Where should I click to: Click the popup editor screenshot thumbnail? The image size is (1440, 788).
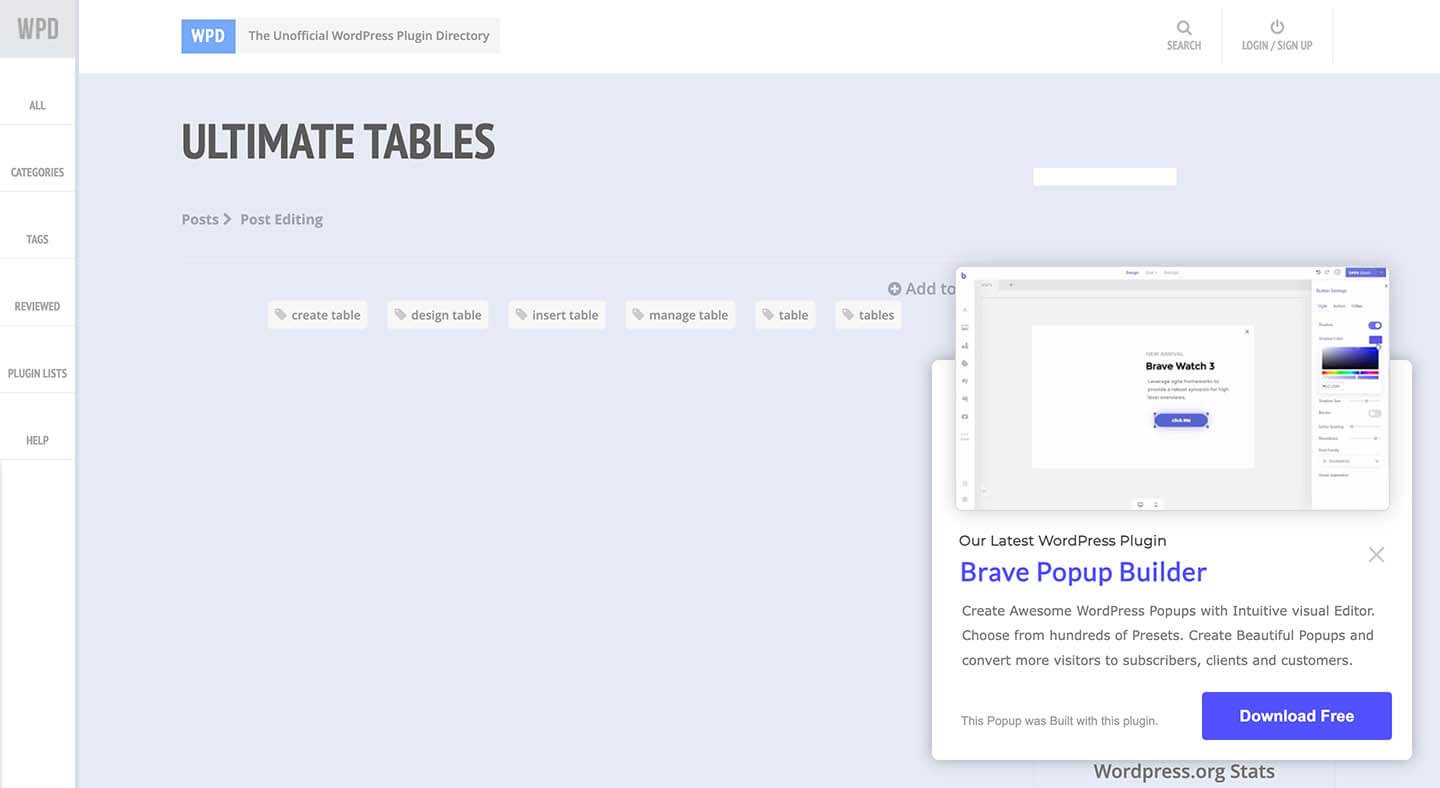pyautogui.click(x=1173, y=389)
